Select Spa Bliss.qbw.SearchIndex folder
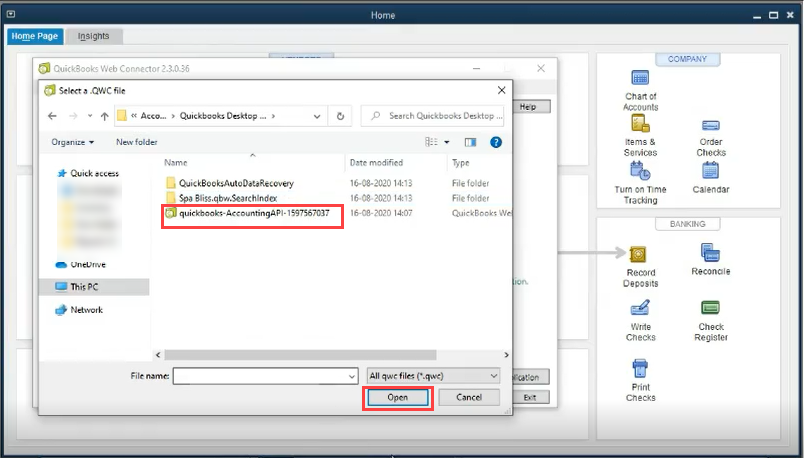 click(x=228, y=198)
